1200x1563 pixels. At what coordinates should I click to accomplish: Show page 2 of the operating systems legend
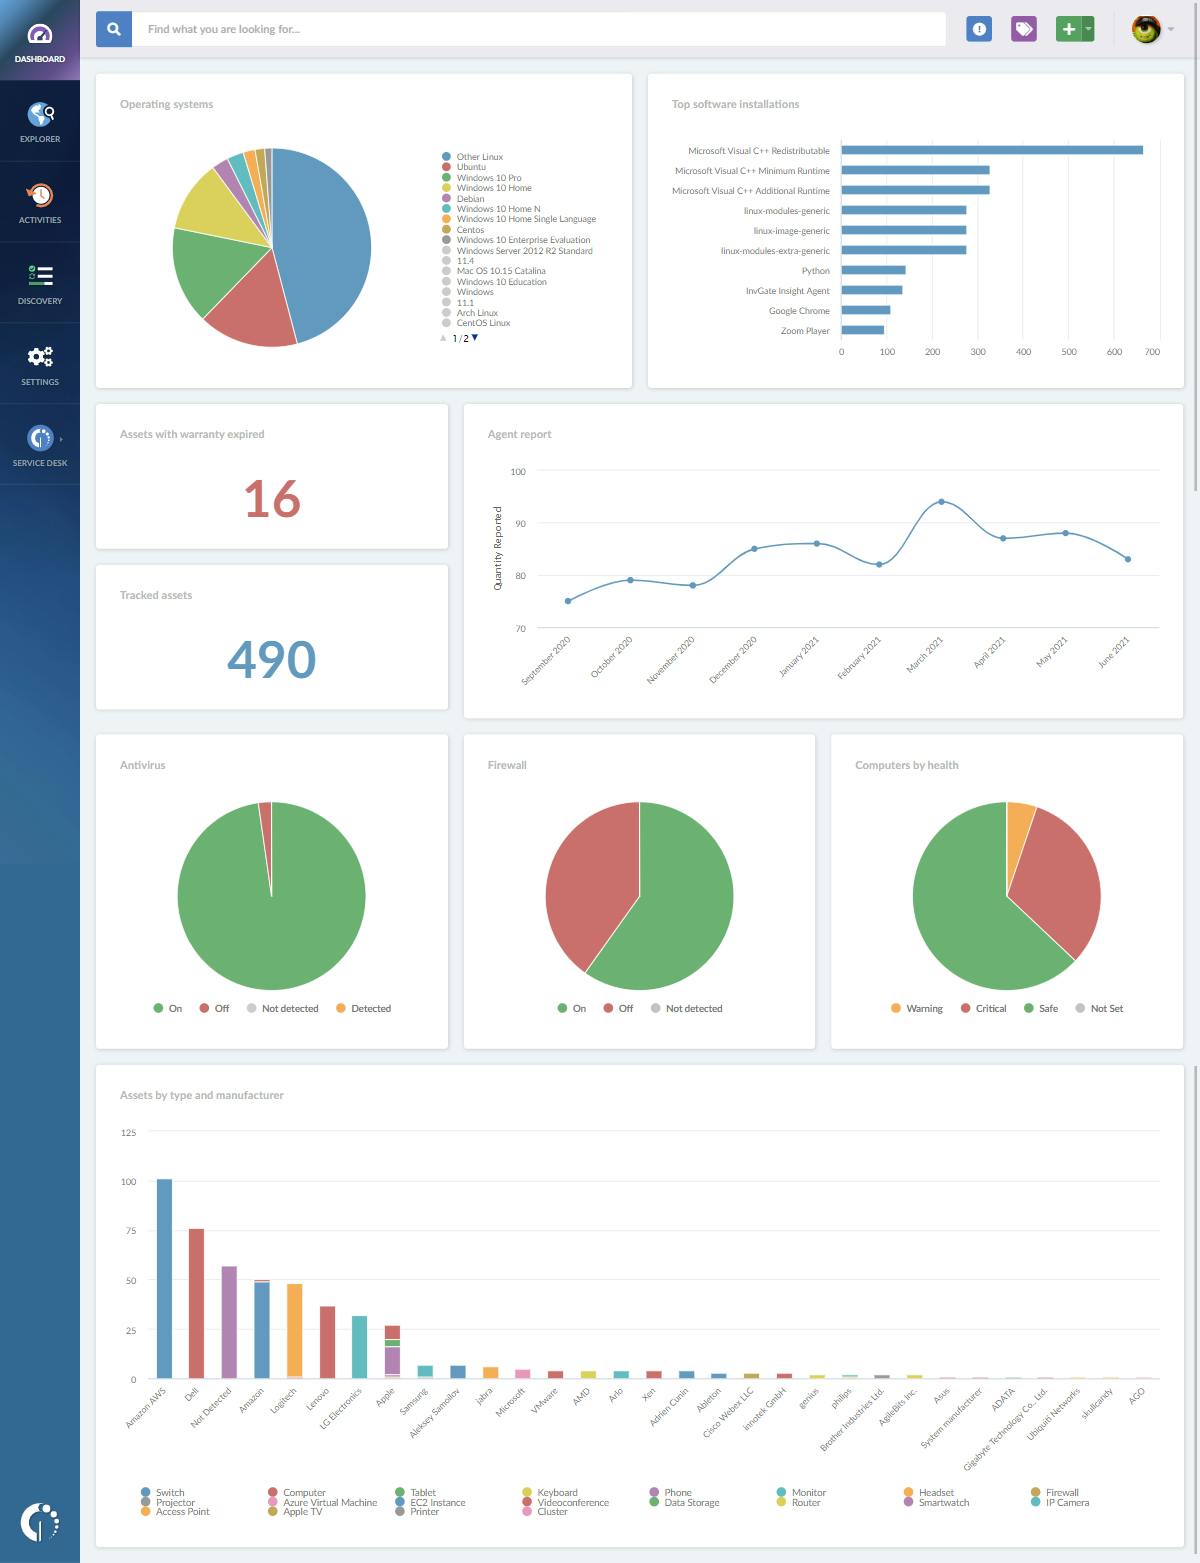473,338
